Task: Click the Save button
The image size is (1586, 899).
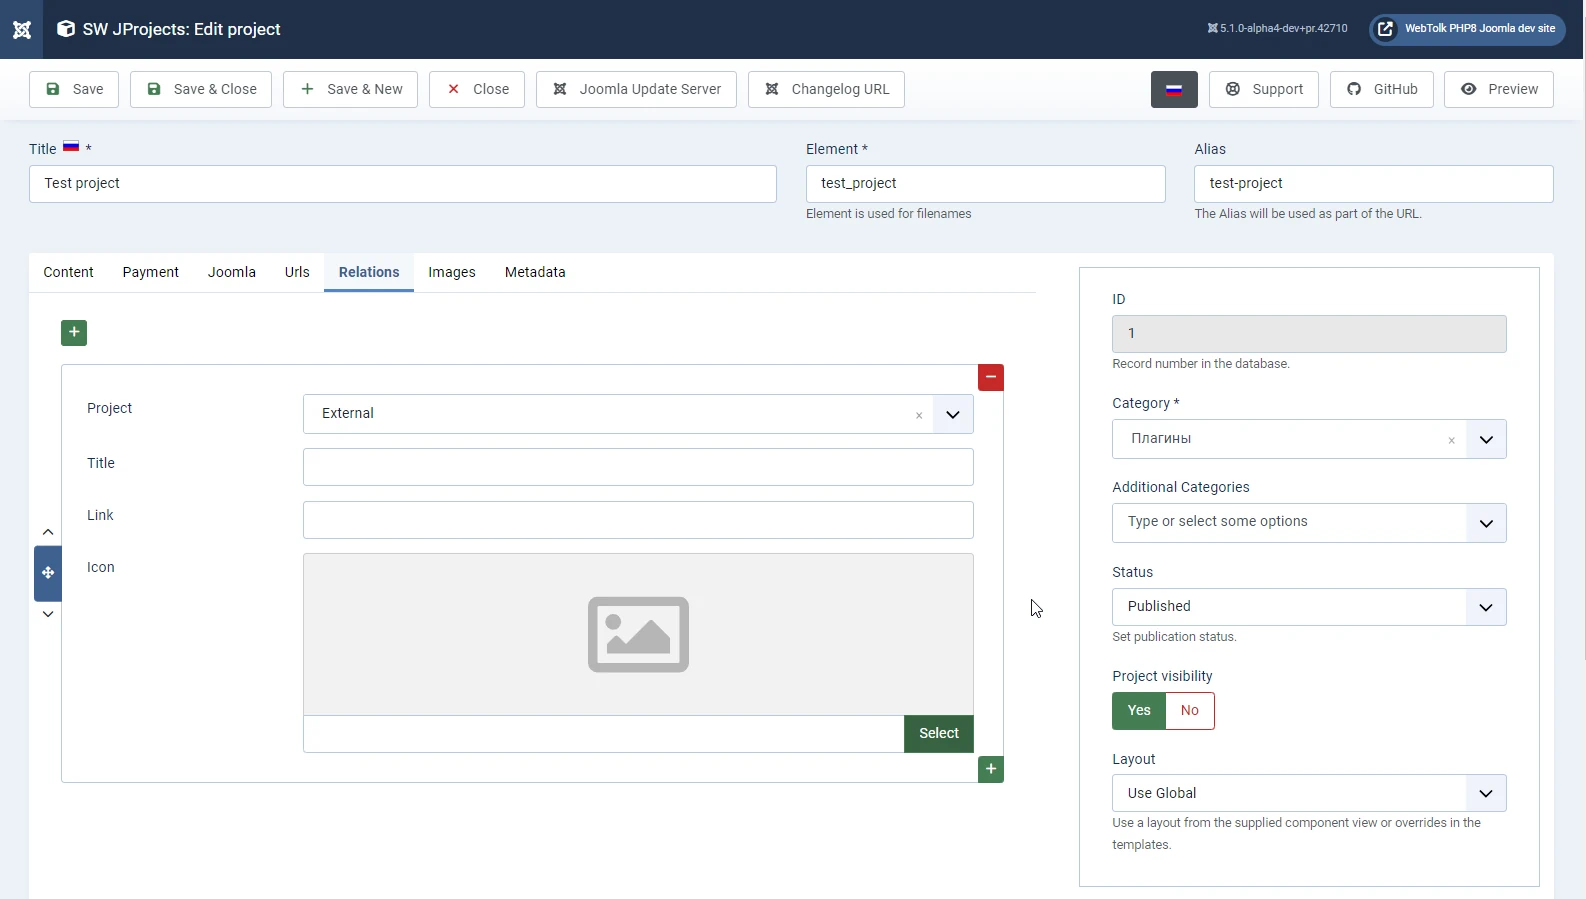Action: (x=74, y=89)
